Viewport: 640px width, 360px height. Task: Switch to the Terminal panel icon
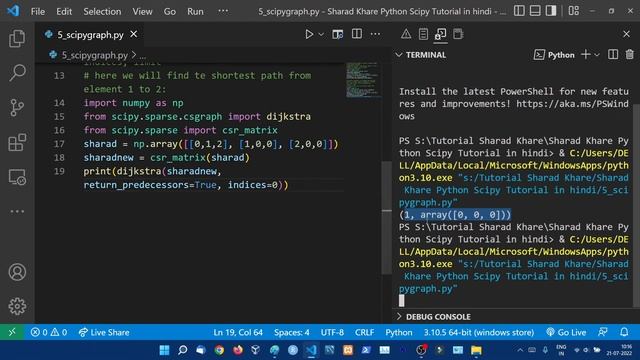pos(440,34)
